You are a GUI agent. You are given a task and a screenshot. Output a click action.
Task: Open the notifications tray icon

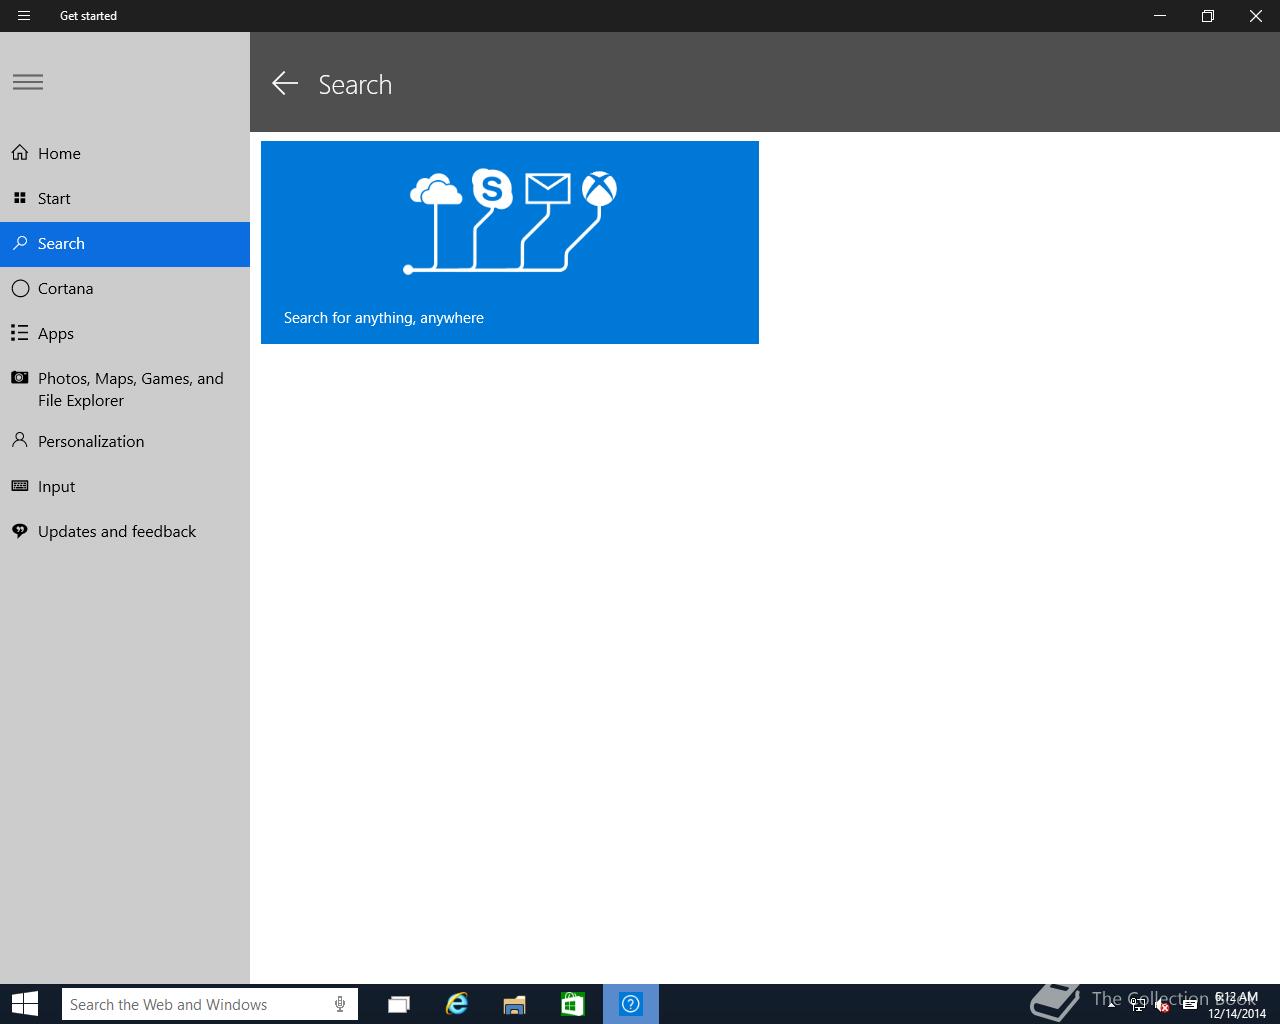click(1189, 1005)
